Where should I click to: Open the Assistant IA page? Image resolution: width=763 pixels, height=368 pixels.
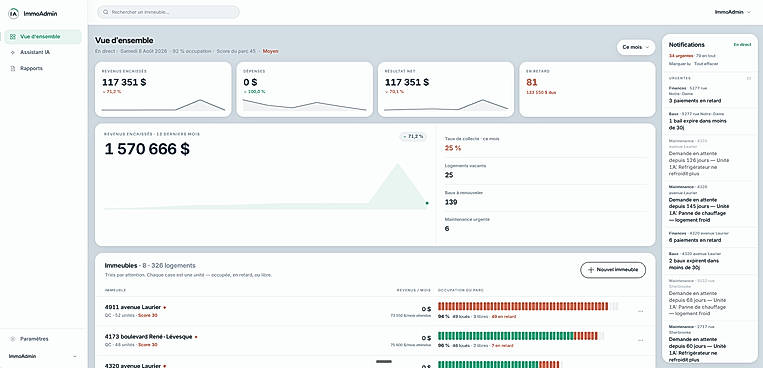pyautogui.click(x=43, y=53)
